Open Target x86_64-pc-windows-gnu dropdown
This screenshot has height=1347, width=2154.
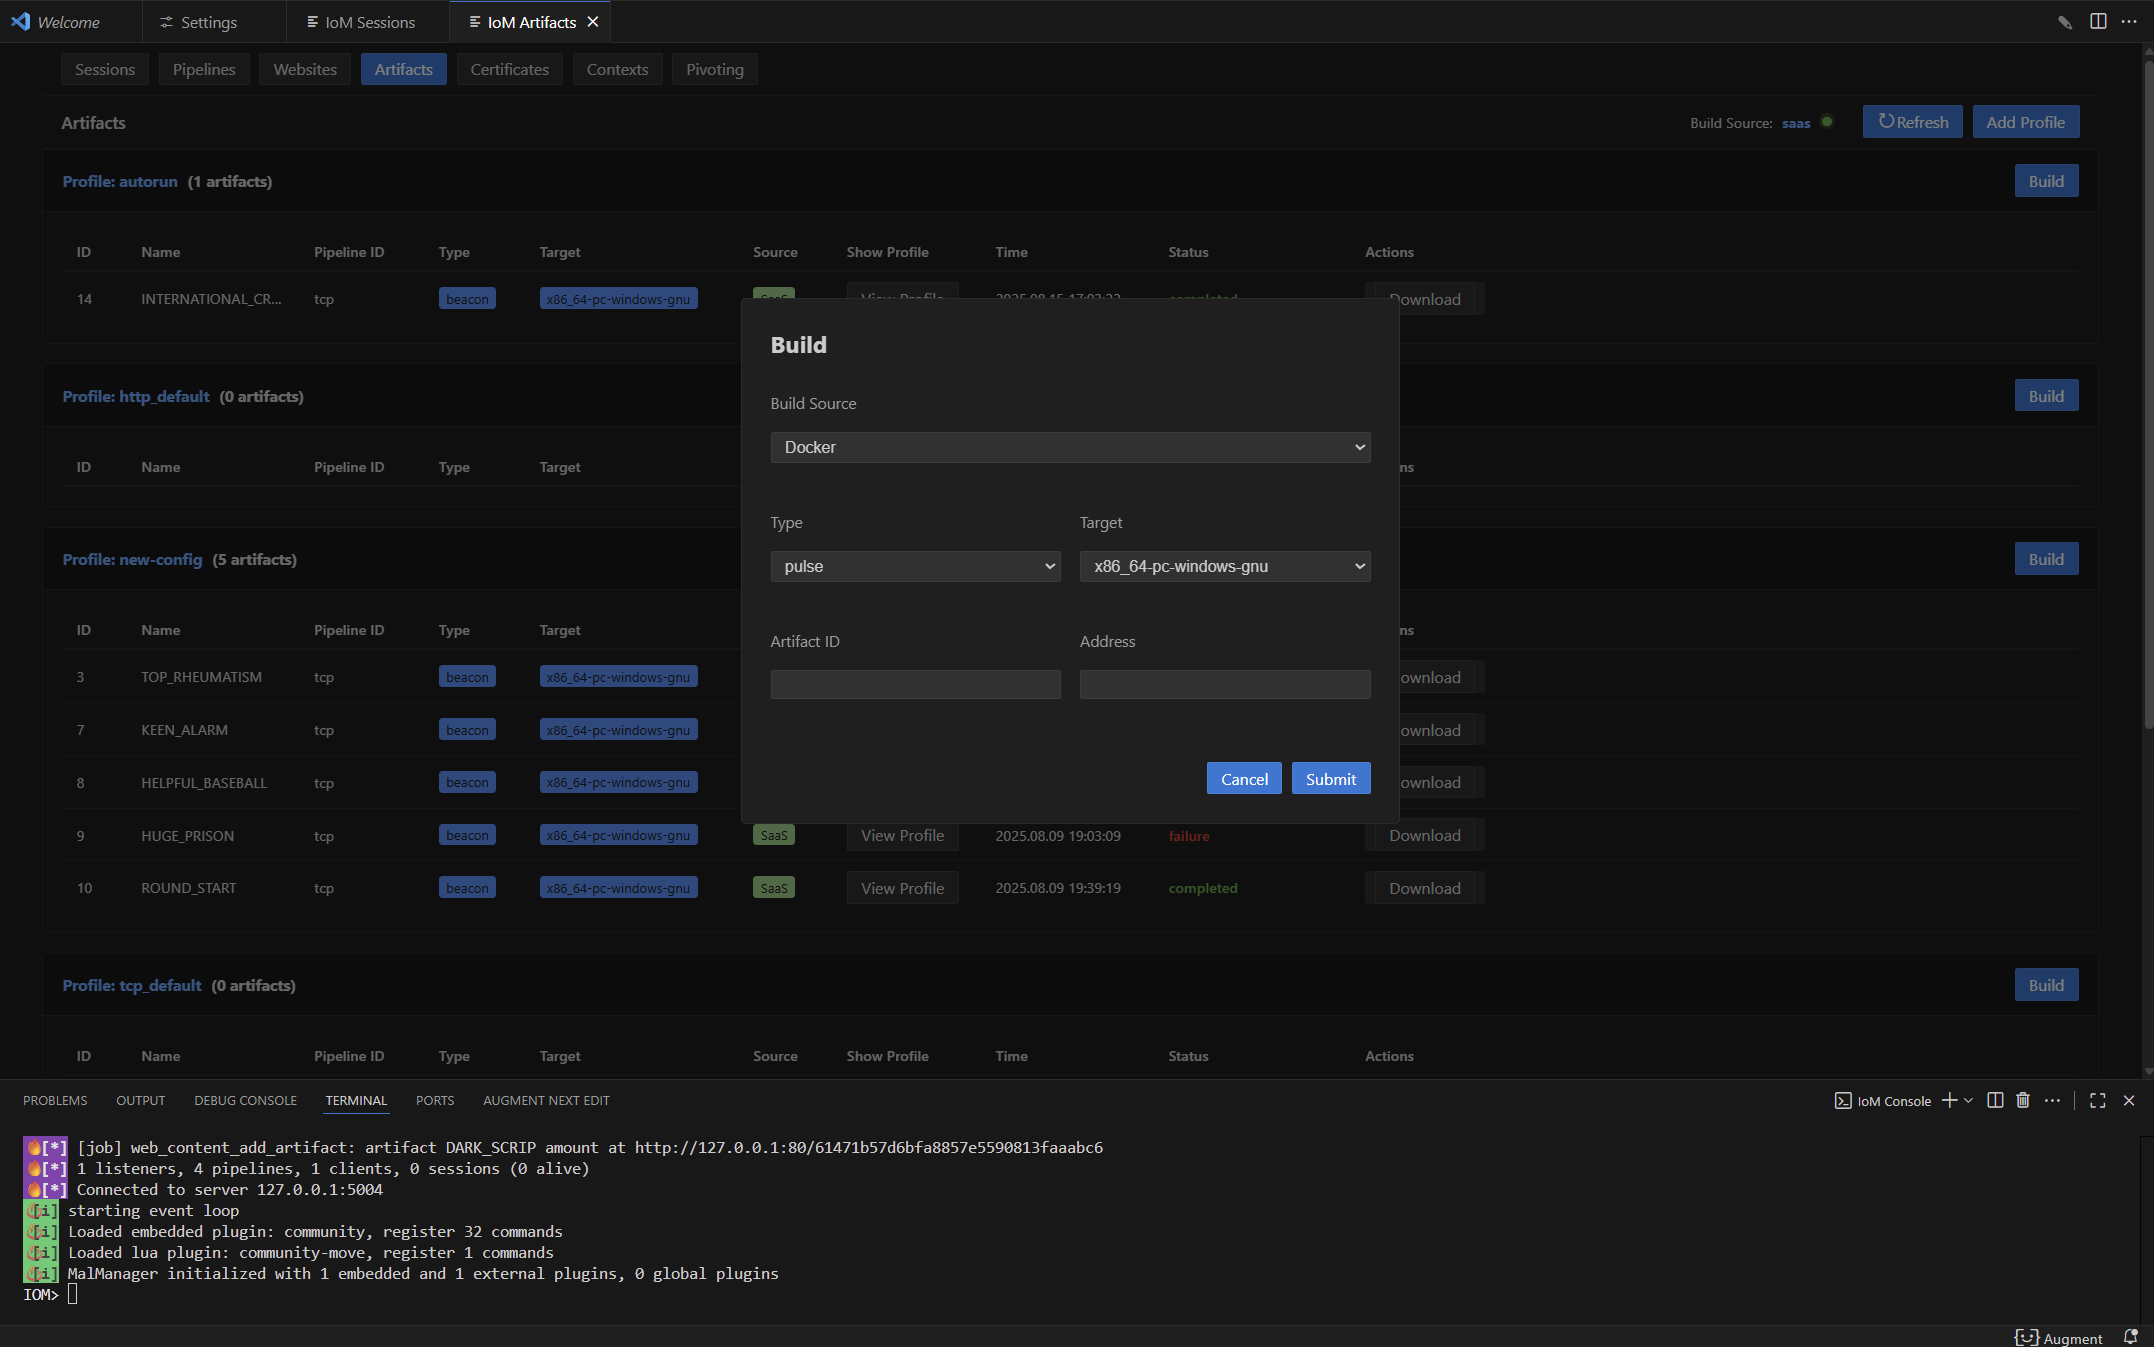pyautogui.click(x=1224, y=566)
